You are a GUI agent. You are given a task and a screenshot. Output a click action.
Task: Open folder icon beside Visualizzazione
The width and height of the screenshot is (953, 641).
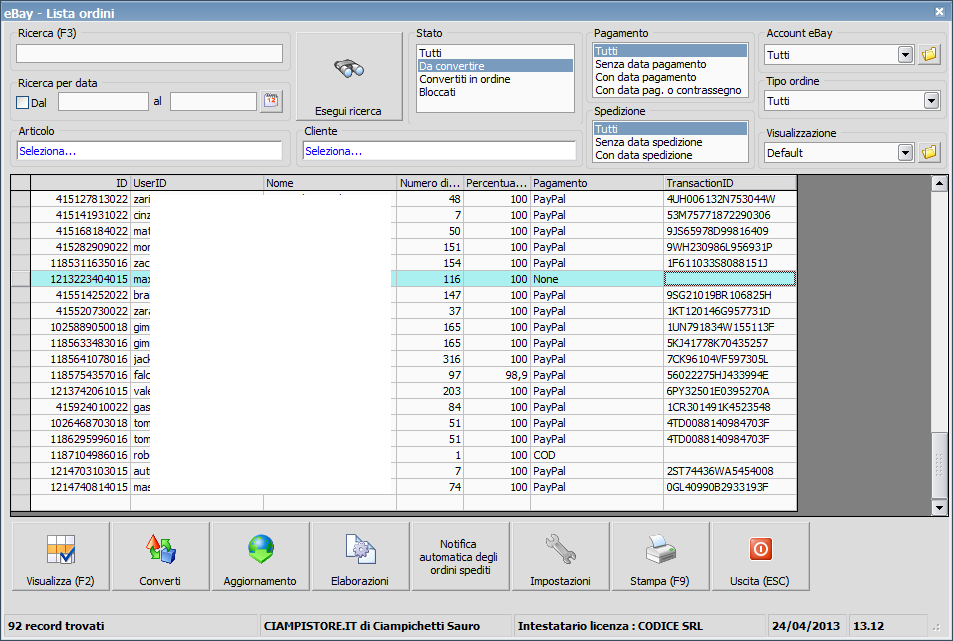(x=929, y=153)
